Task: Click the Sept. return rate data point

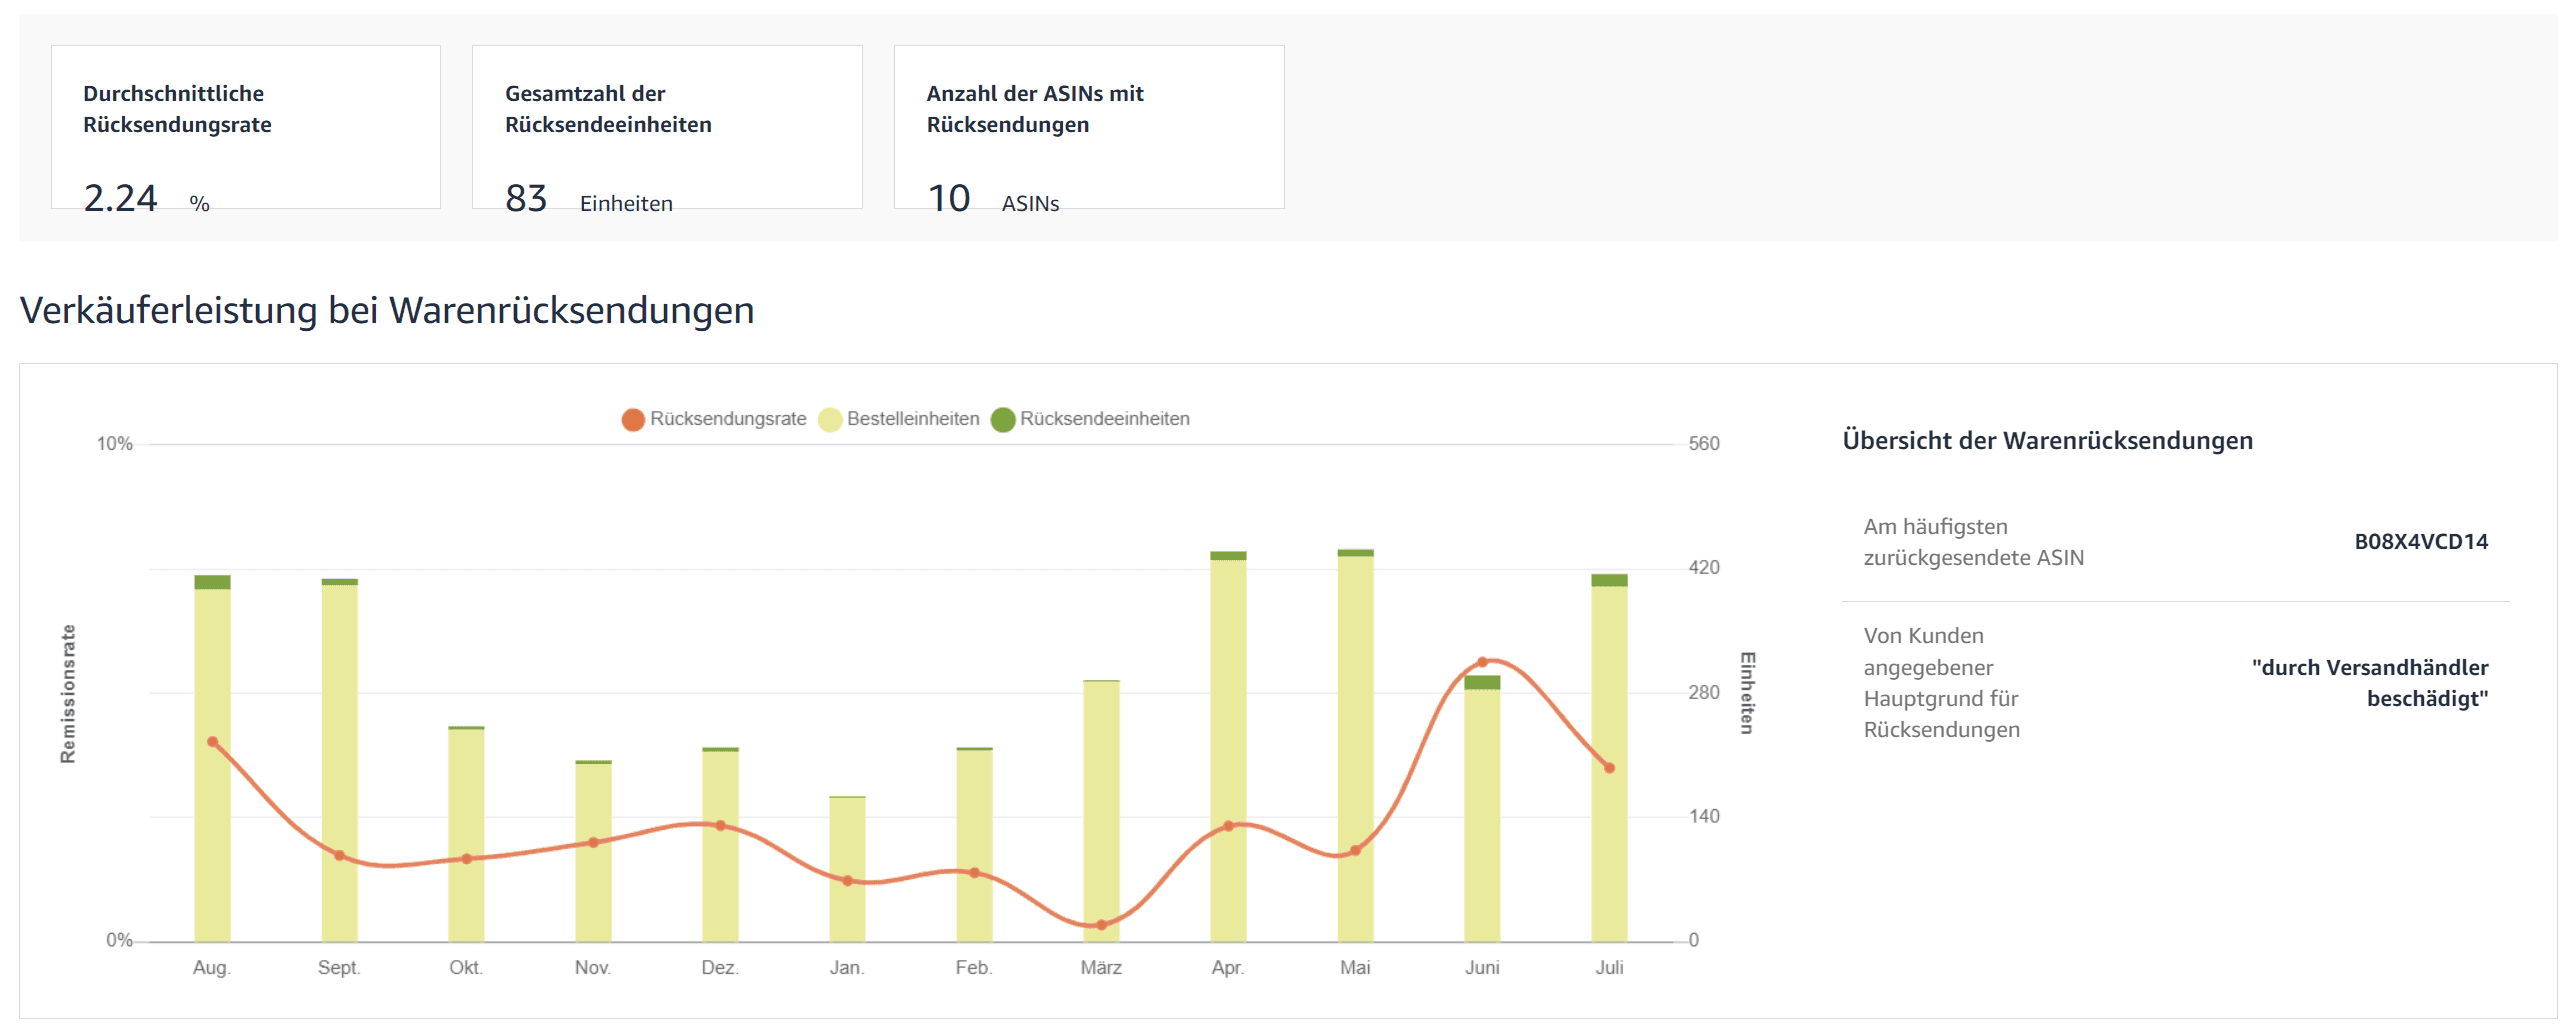Action: [x=340, y=856]
